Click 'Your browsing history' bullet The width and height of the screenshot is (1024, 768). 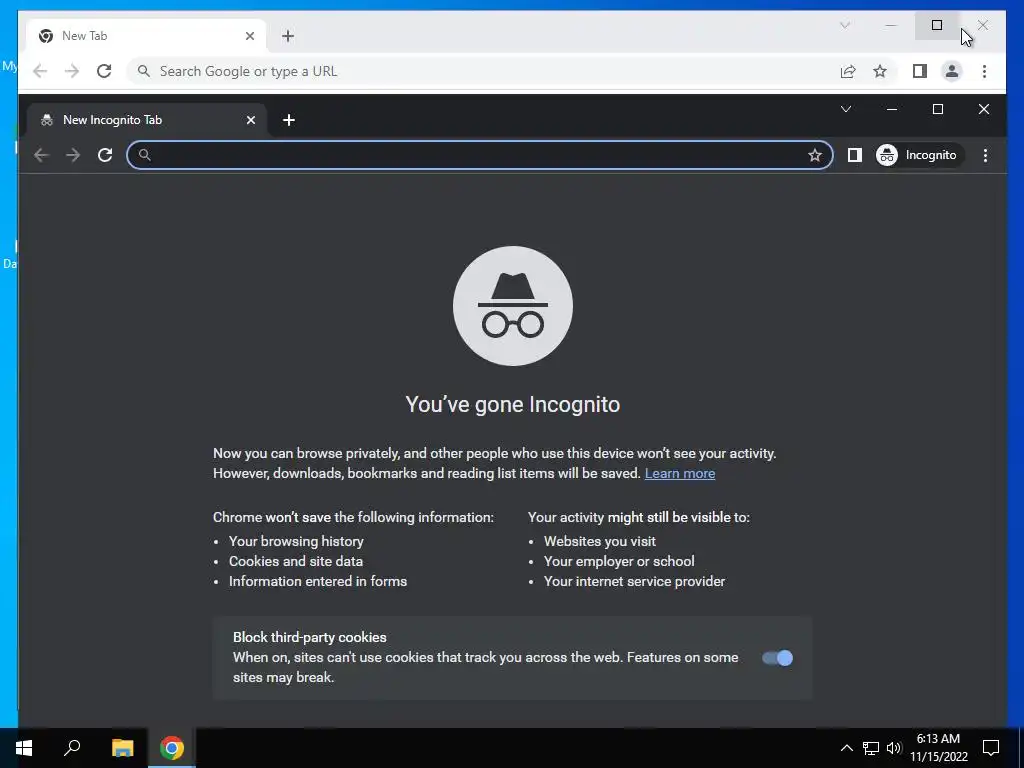pyautogui.click(x=296, y=541)
